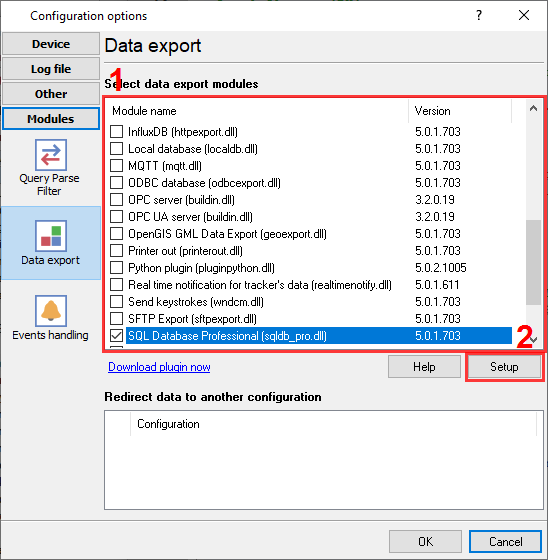Image resolution: width=548 pixels, height=560 pixels.
Task: Select the SQL Database Professional row text
Action: [x=227, y=336]
